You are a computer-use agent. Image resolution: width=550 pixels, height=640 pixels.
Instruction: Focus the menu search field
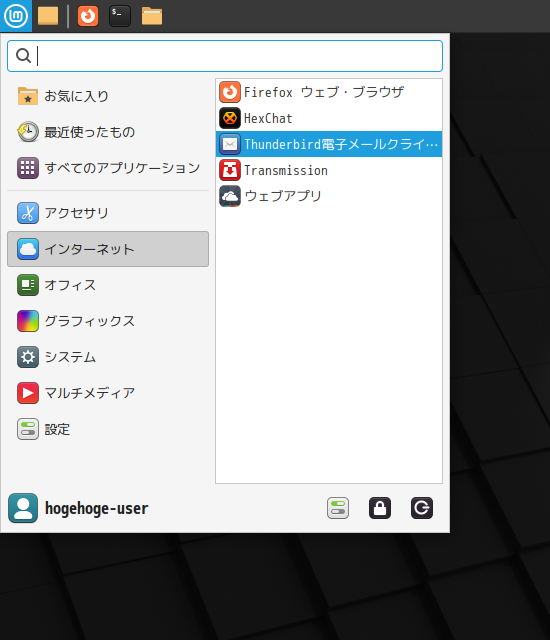point(225,56)
